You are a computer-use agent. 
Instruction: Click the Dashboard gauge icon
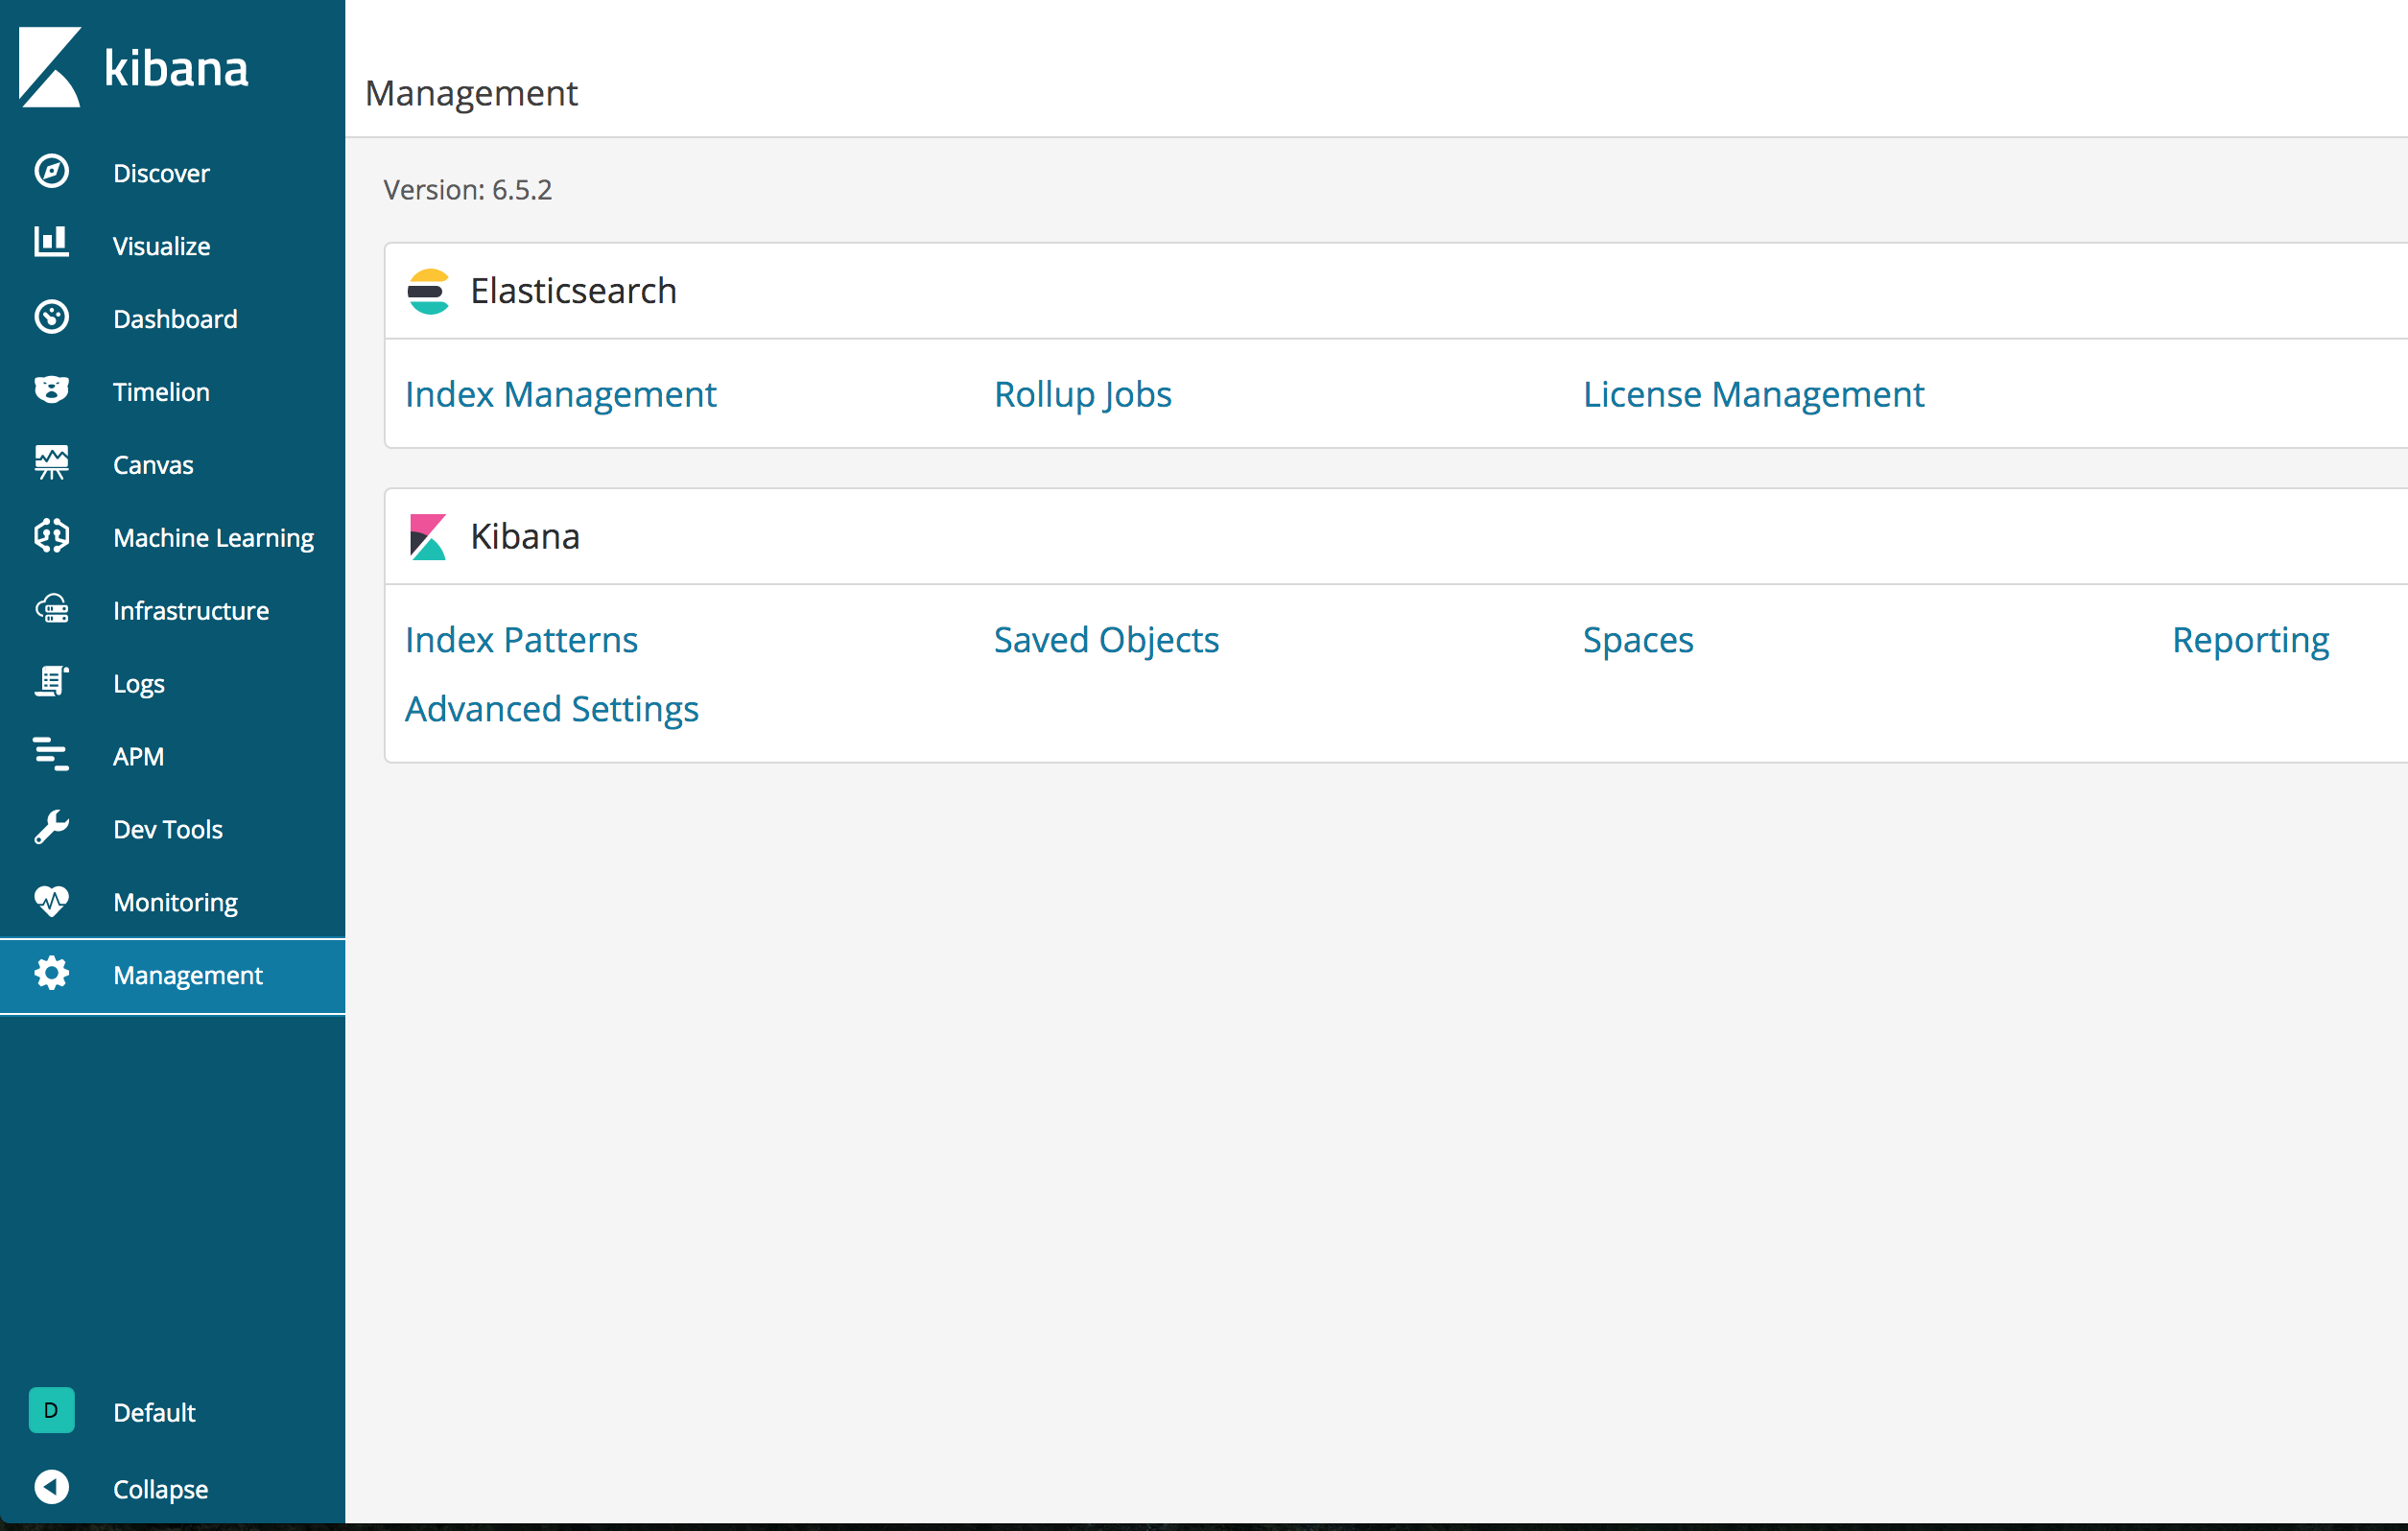point(51,318)
